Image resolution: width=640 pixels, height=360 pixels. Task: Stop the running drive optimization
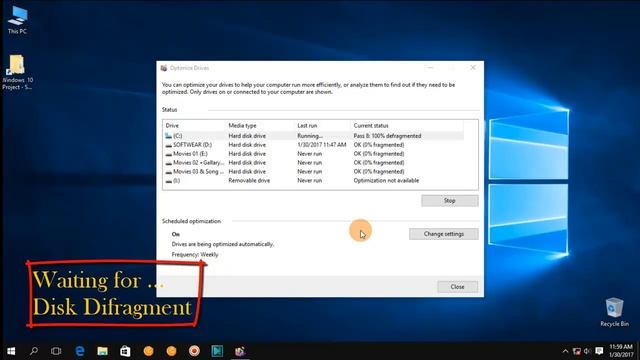(449, 200)
